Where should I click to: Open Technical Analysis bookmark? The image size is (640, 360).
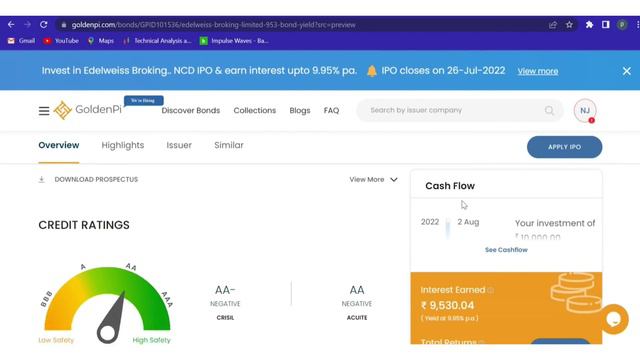point(157,41)
